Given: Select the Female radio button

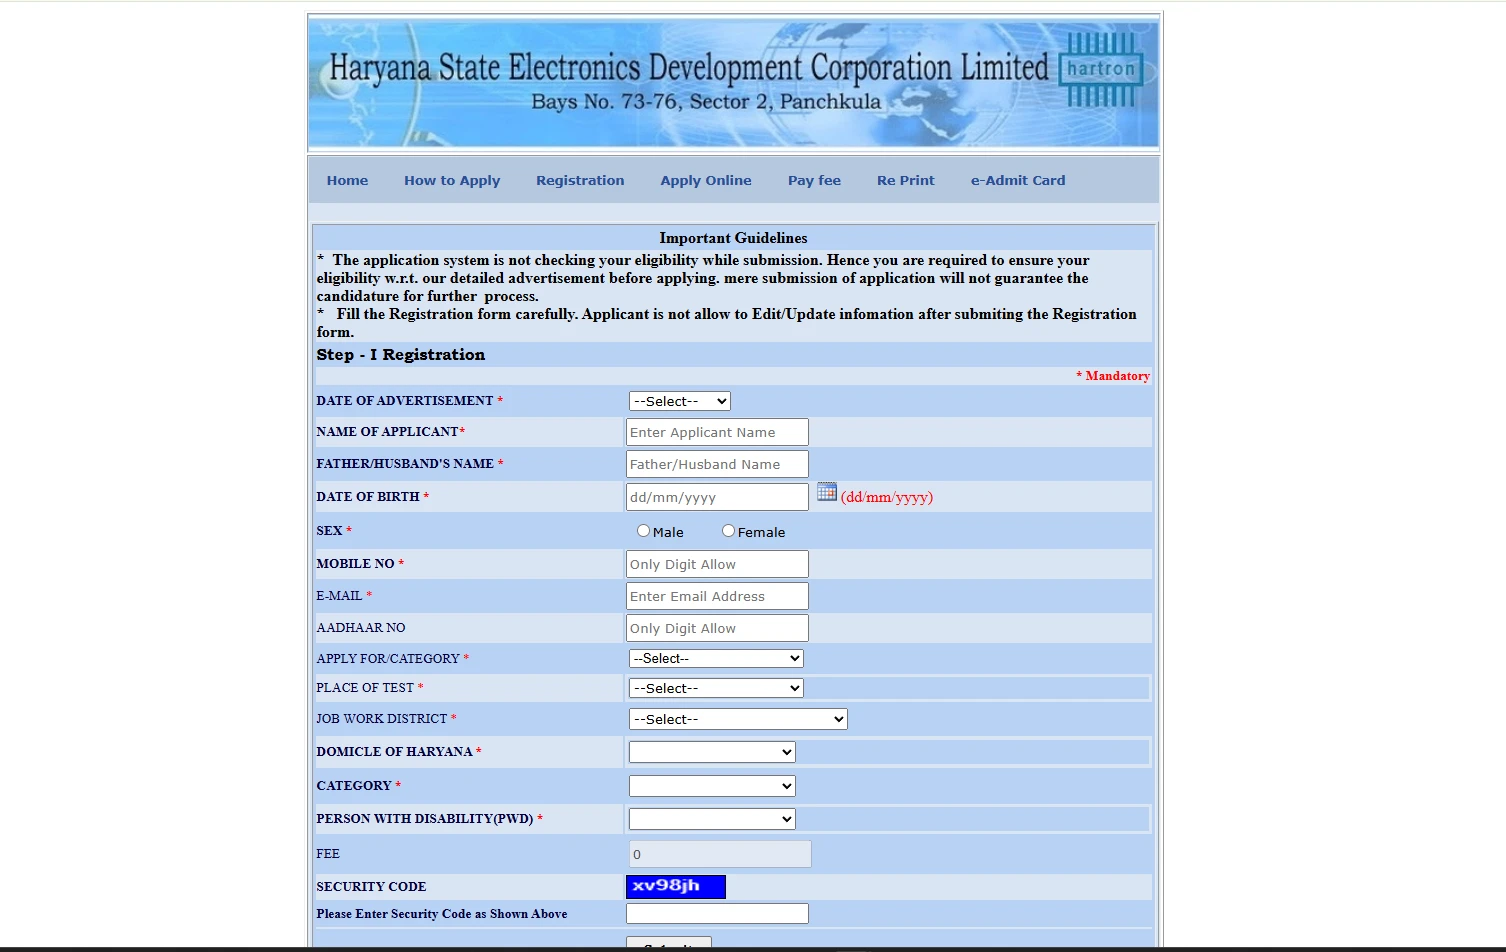Looking at the screenshot, I should tap(728, 531).
